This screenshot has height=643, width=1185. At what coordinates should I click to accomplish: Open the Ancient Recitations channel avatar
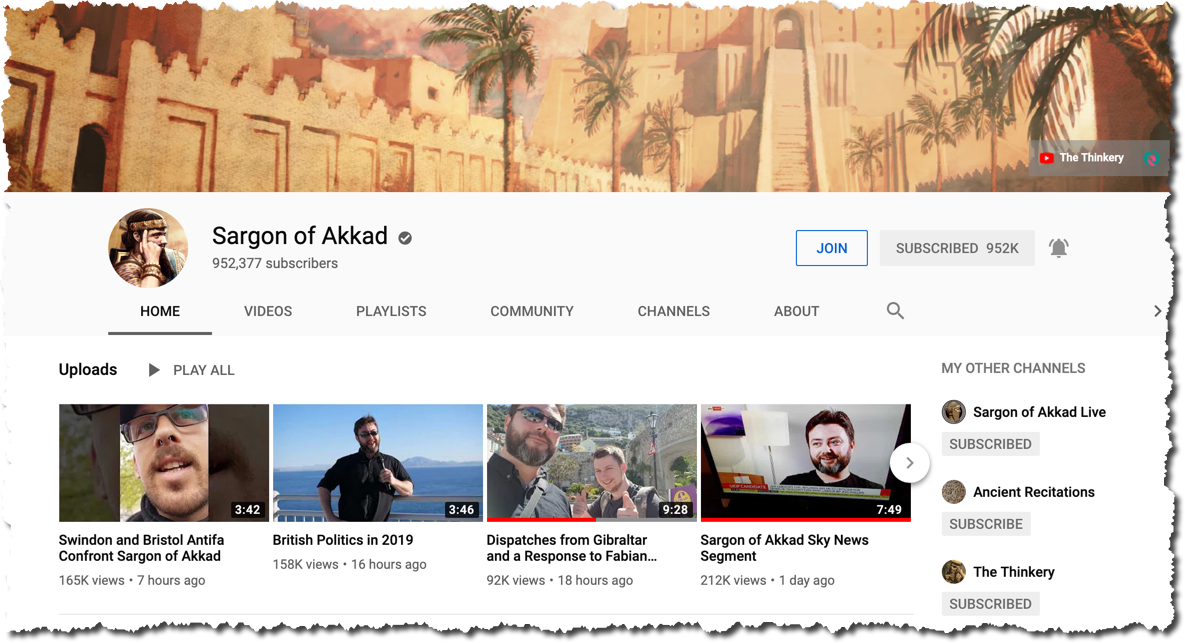(x=954, y=492)
